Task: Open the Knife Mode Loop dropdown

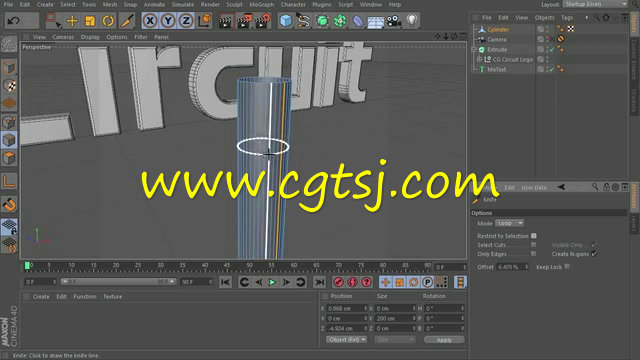Action: pyautogui.click(x=509, y=223)
